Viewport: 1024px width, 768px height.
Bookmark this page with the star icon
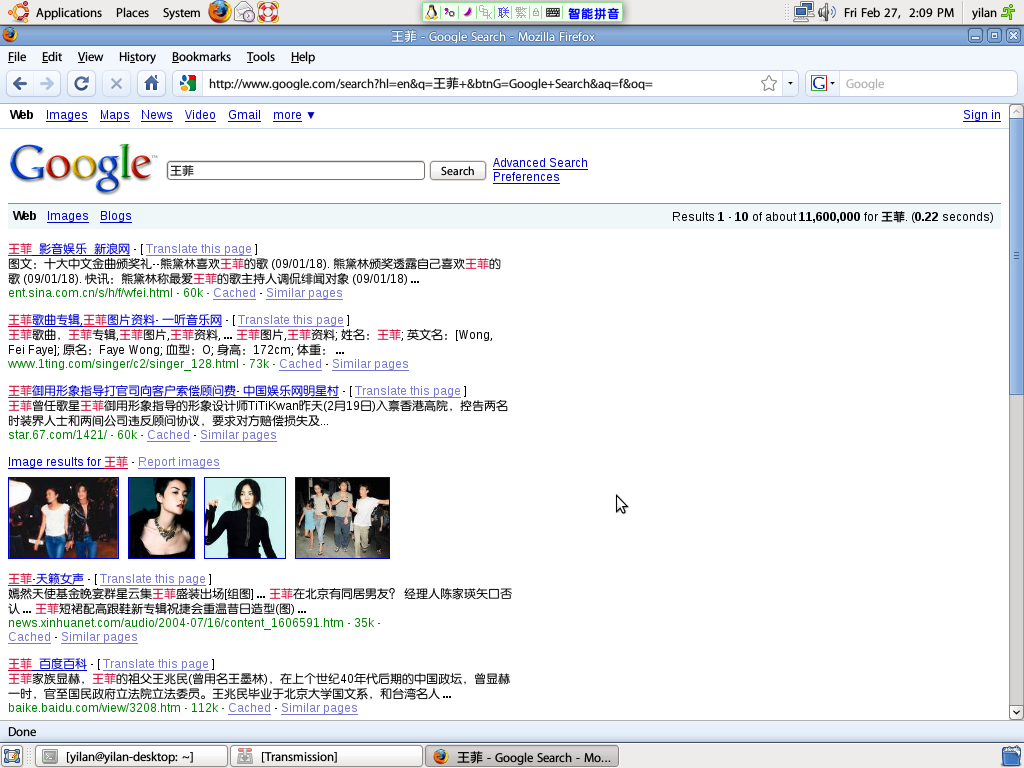pyautogui.click(x=769, y=84)
